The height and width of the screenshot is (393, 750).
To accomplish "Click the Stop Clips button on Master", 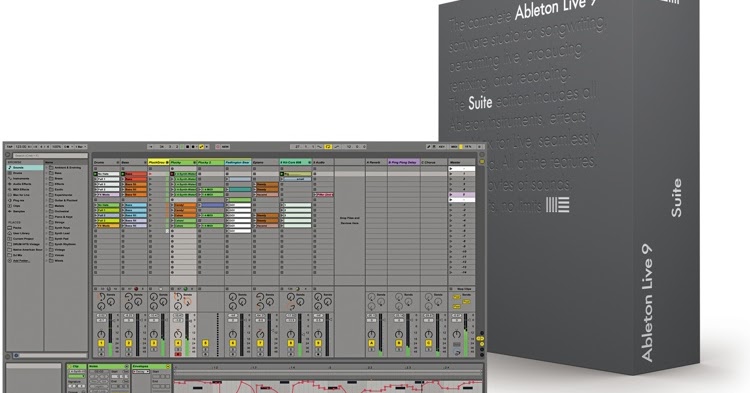I will [464, 289].
